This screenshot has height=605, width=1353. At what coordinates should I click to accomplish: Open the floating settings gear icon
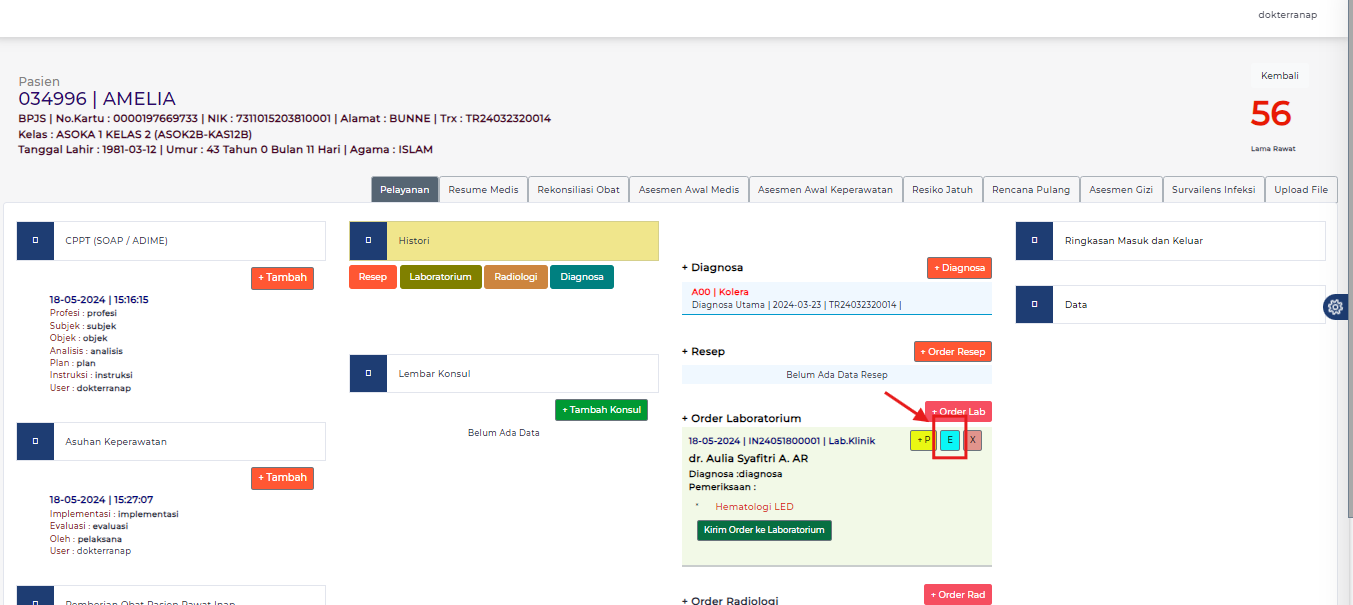click(x=1336, y=307)
